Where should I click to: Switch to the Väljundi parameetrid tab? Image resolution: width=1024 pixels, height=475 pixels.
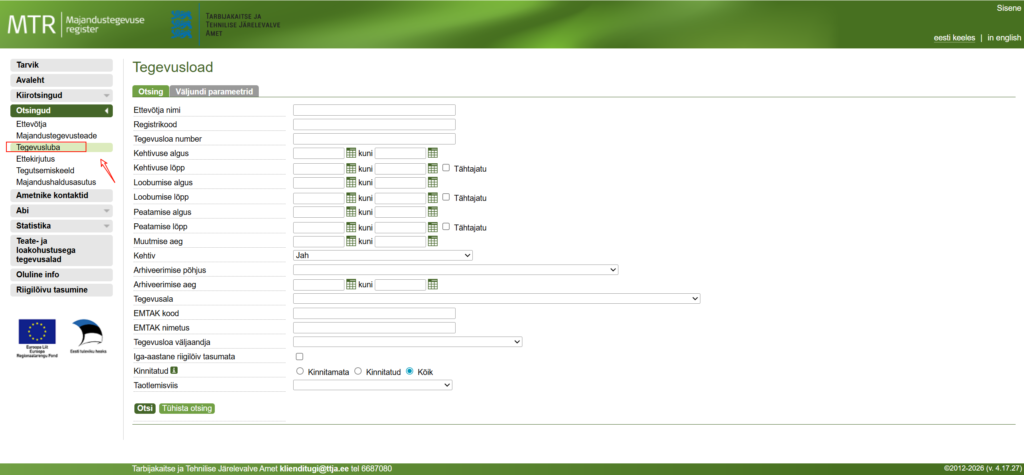pyautogui.click(x=214, y=91)
